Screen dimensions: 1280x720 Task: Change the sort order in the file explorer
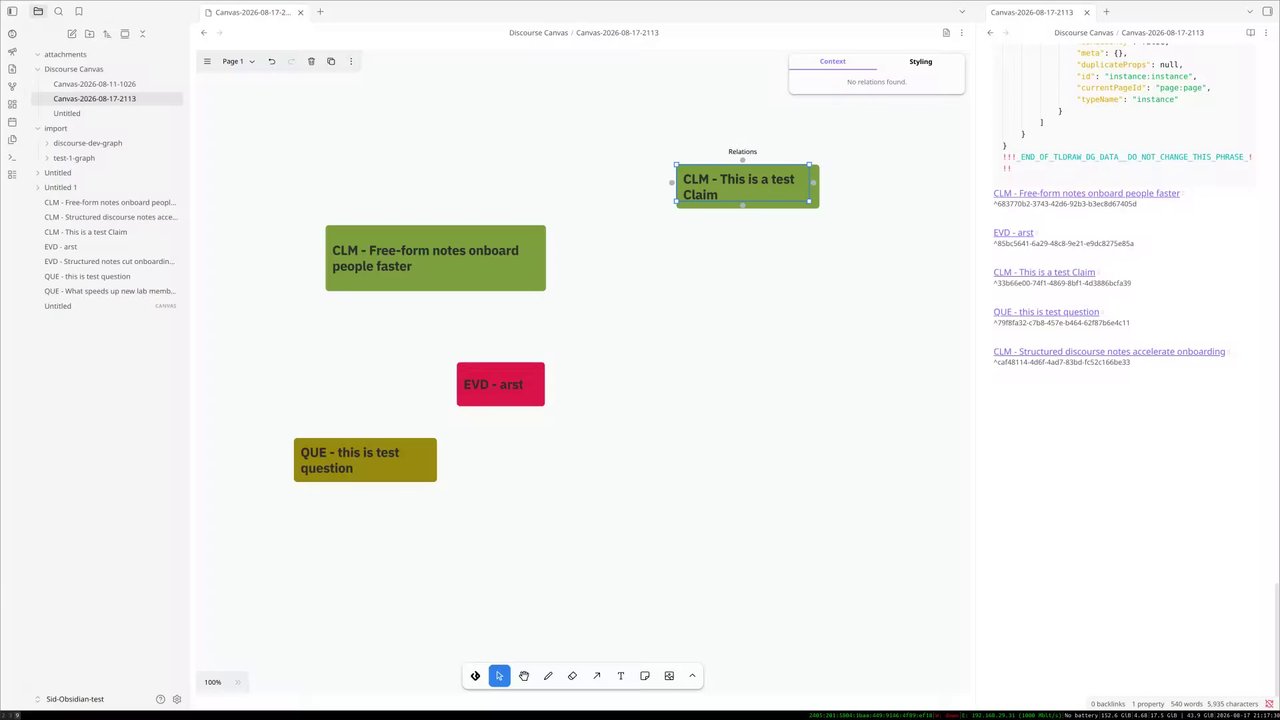pos(107,34)
